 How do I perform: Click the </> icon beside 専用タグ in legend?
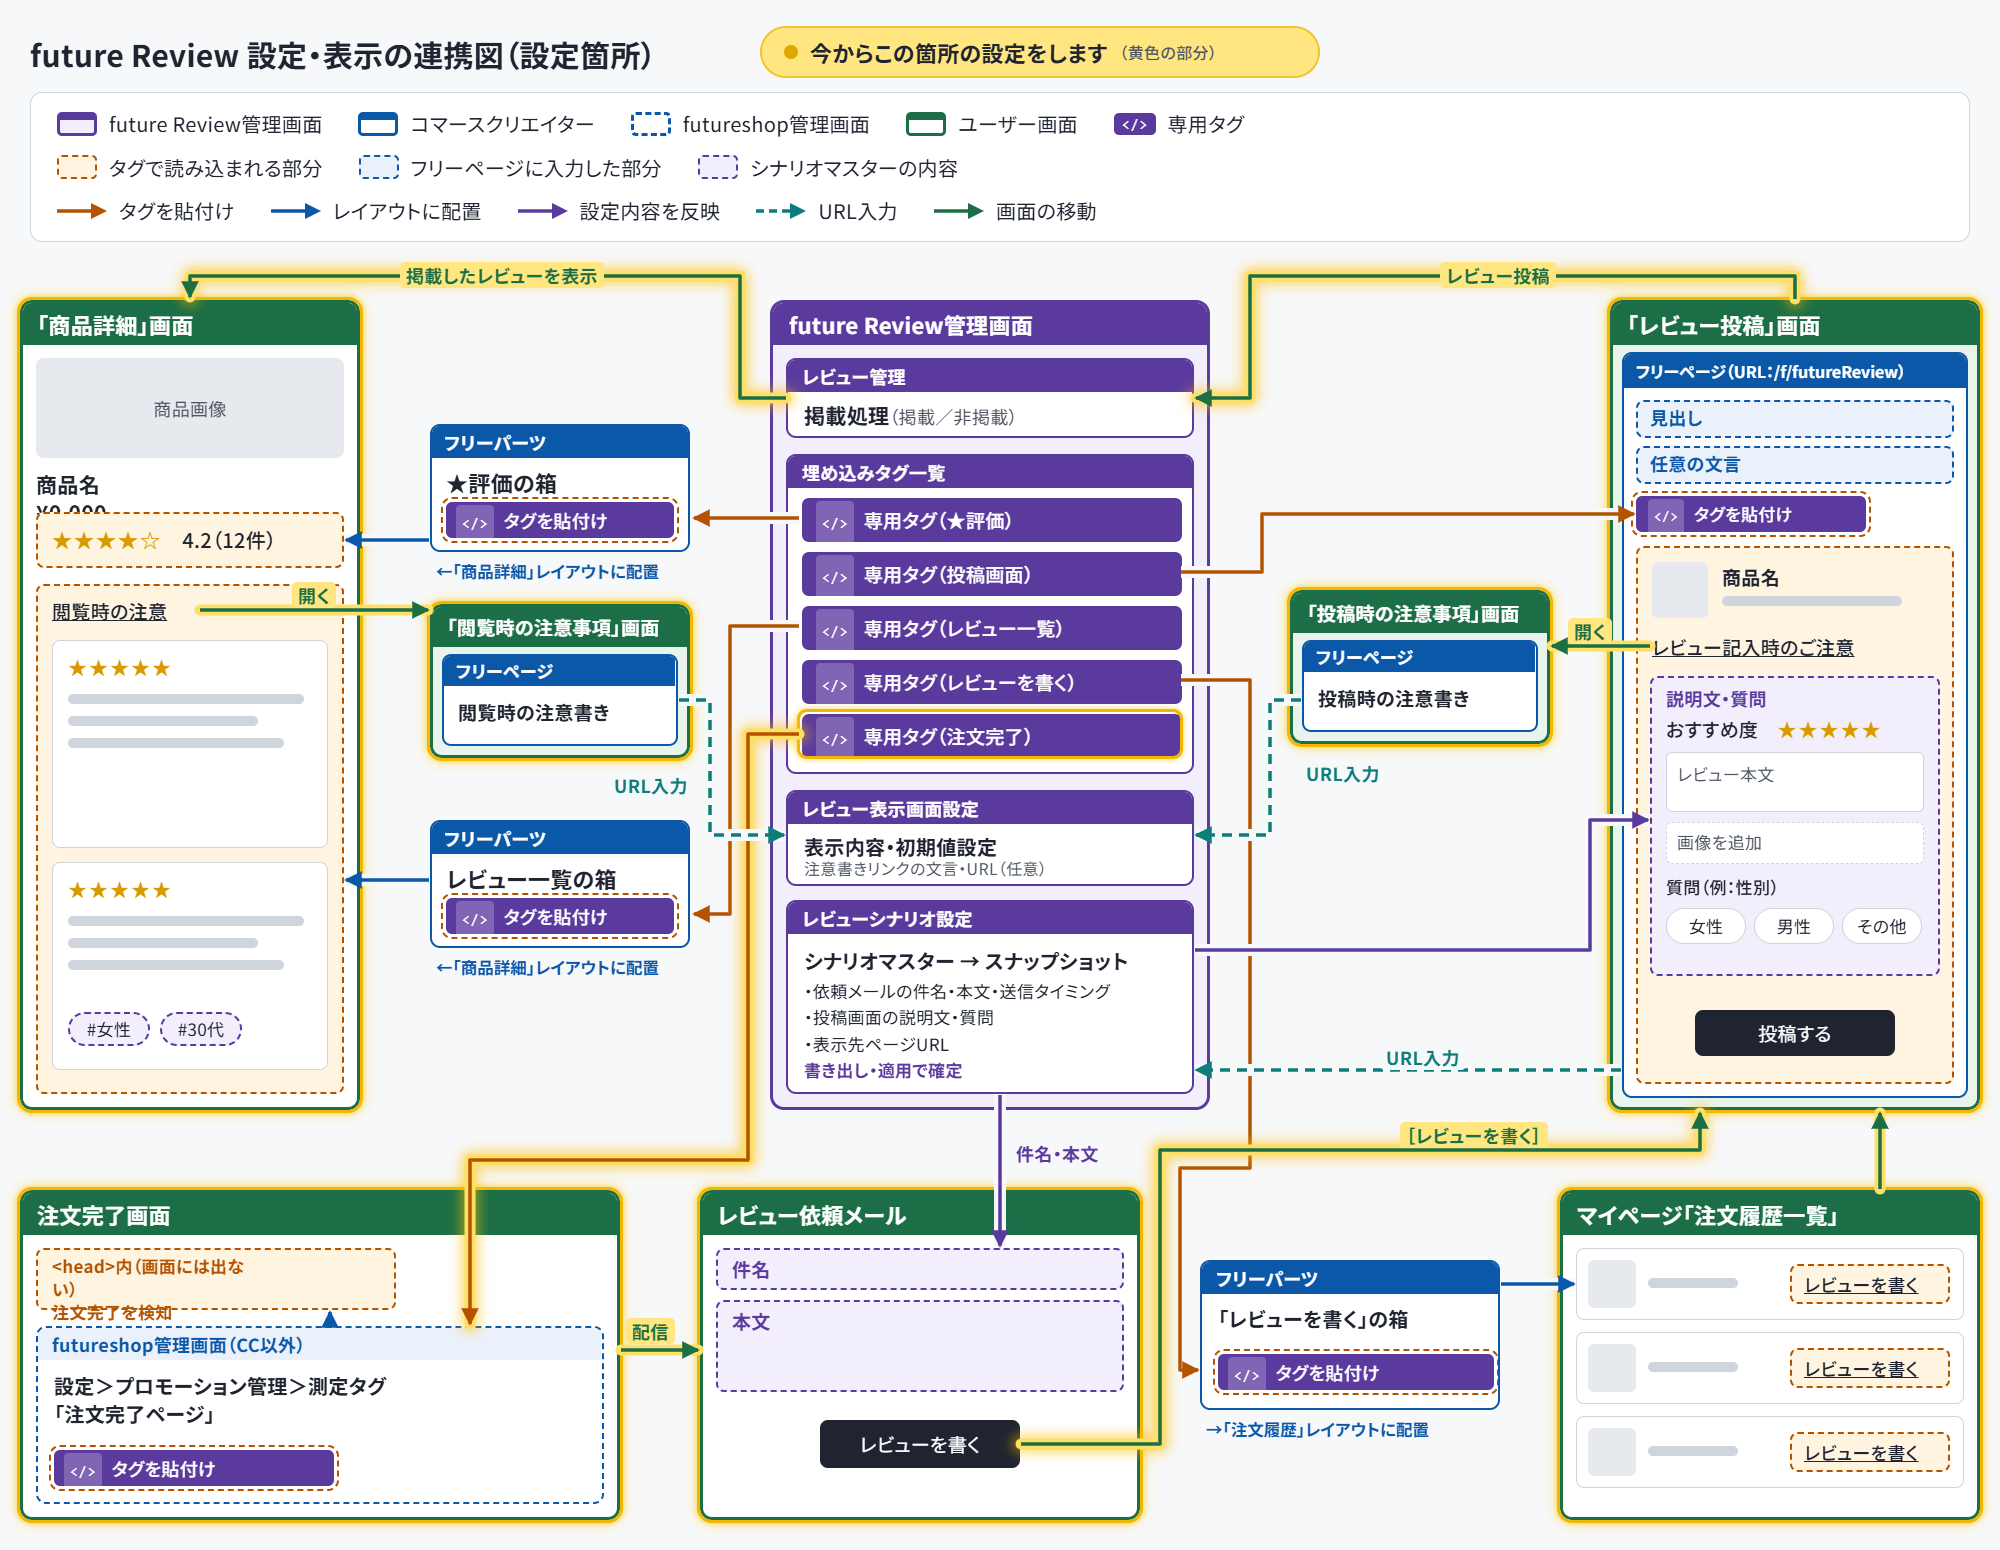click(1134, 125)
